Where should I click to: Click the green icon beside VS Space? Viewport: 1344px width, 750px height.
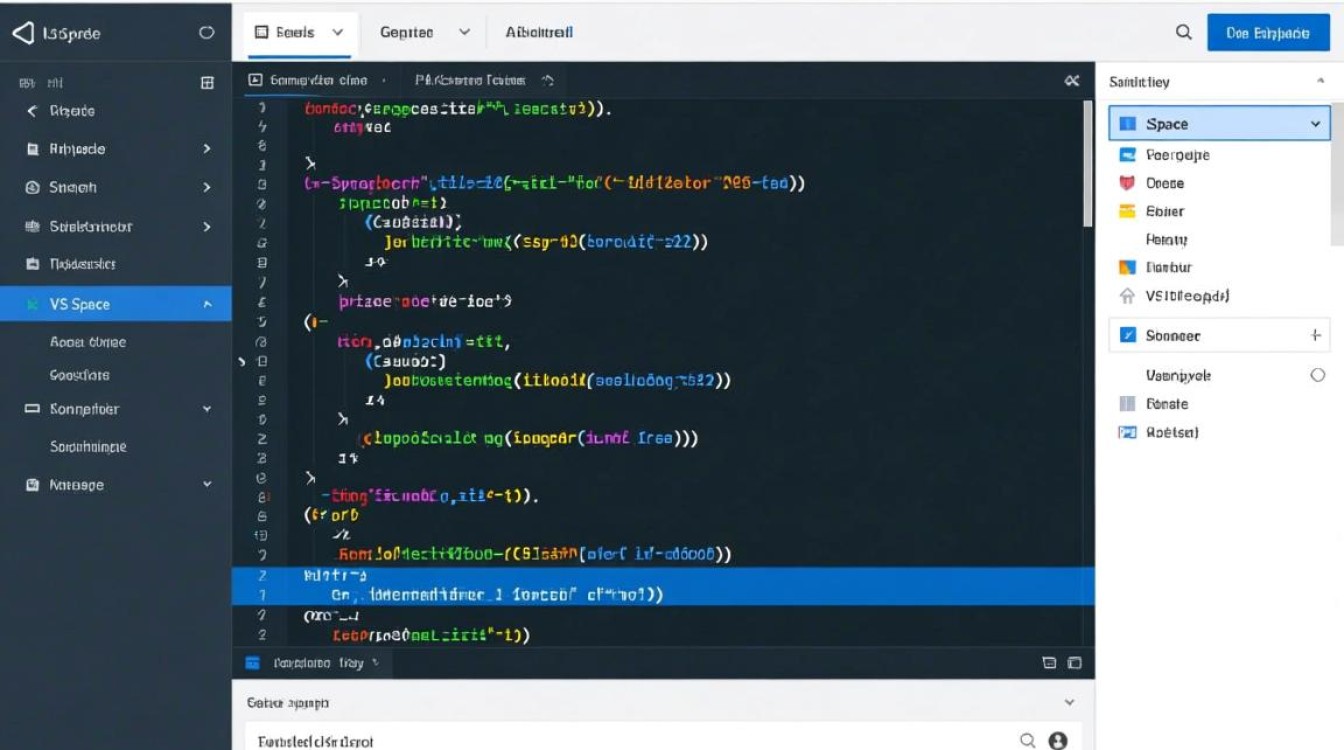pyautogui.click(x=33, y=304)
